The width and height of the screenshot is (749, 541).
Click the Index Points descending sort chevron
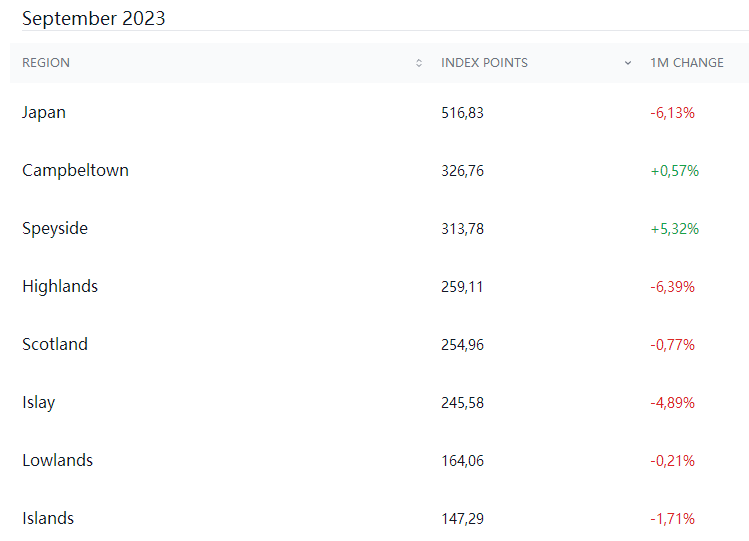tap(628, 63)
